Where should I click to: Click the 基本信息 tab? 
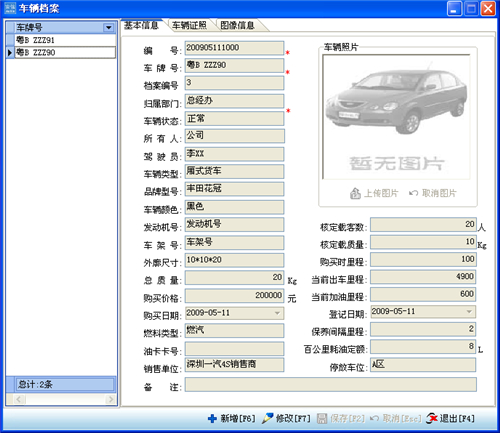tap(141, 25)
